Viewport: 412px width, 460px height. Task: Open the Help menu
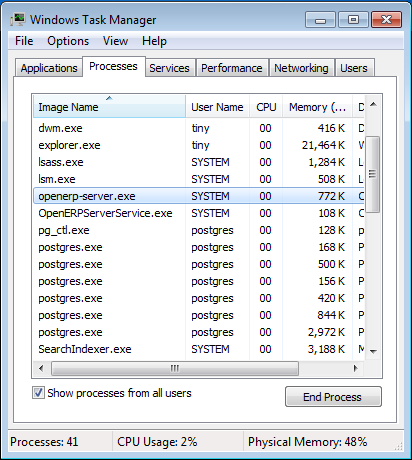point(154,41)
